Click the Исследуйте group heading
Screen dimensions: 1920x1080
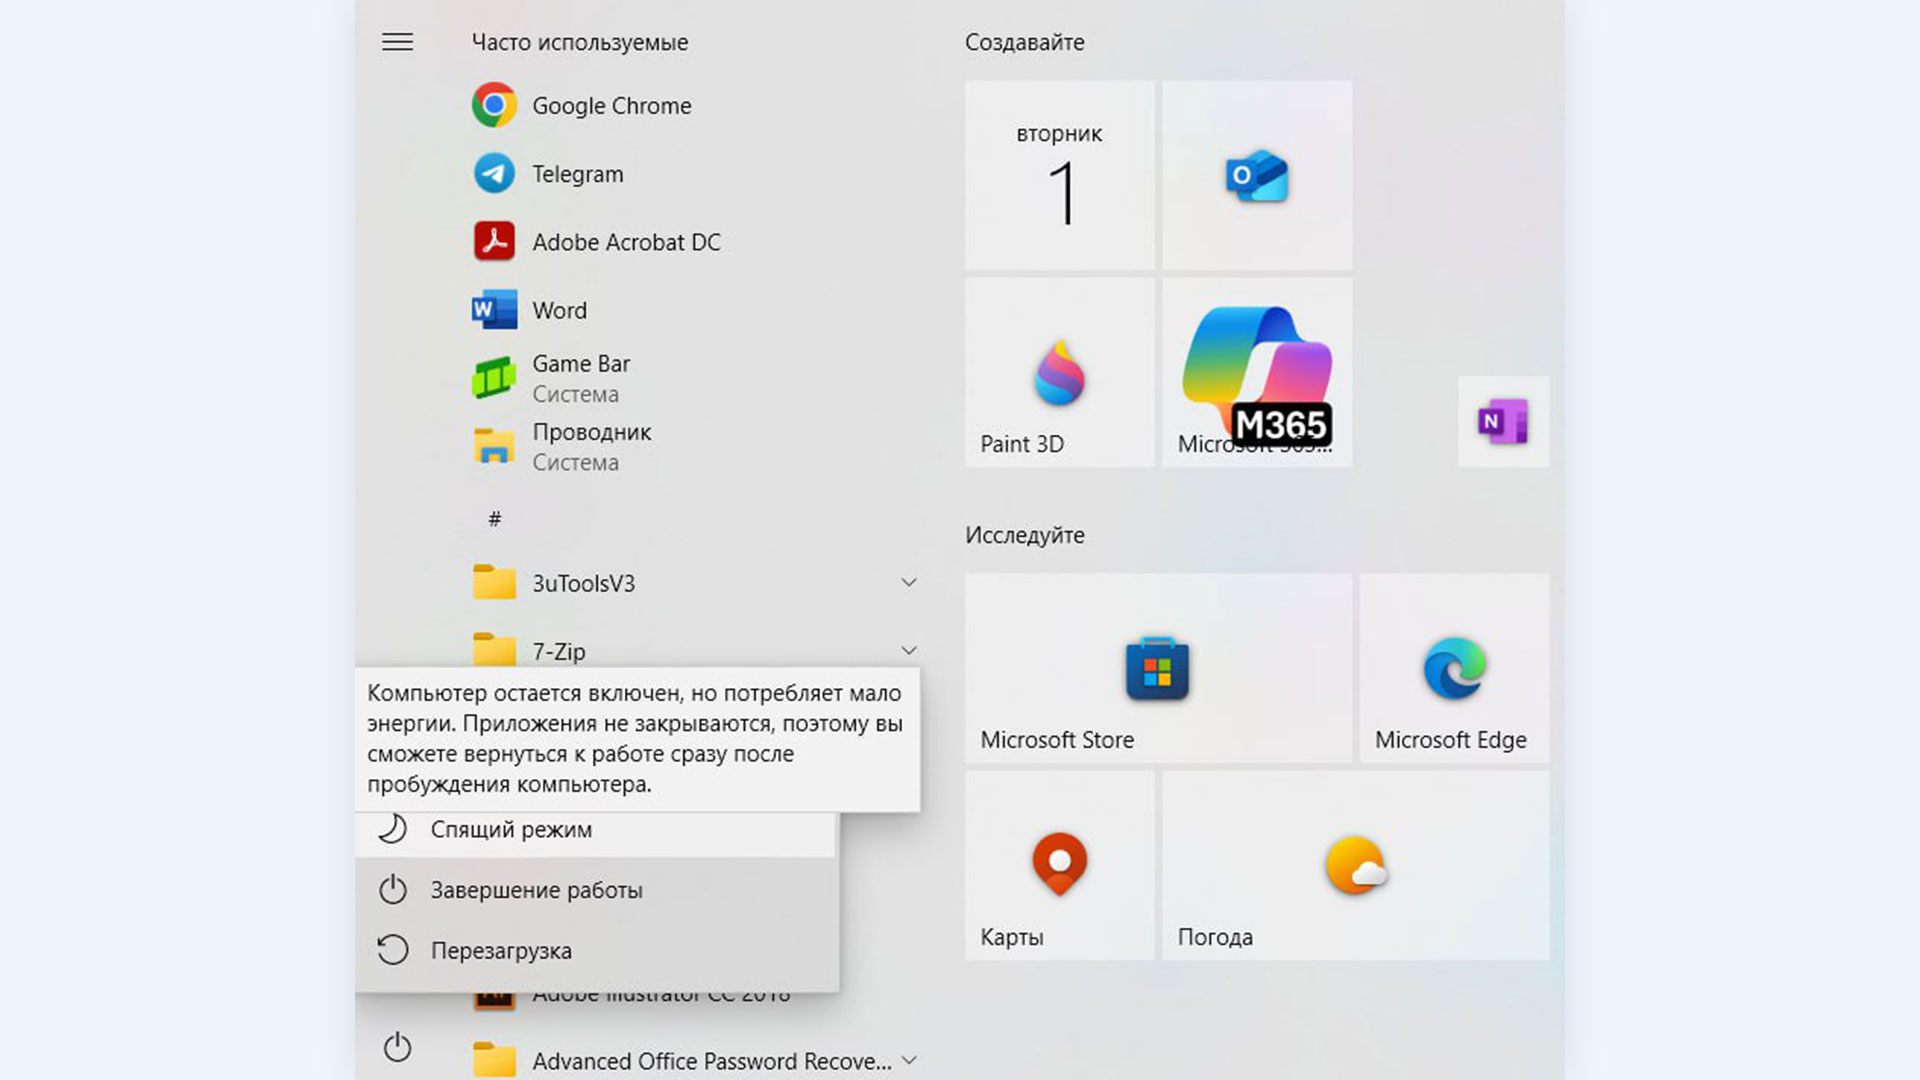pyautogui.click(x=1024, y=535)
